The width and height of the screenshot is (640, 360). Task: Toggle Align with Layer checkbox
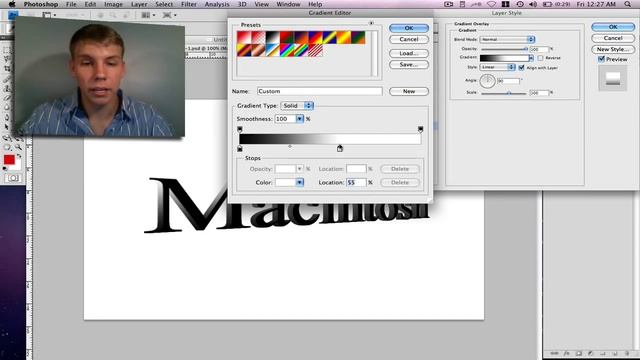521,68
